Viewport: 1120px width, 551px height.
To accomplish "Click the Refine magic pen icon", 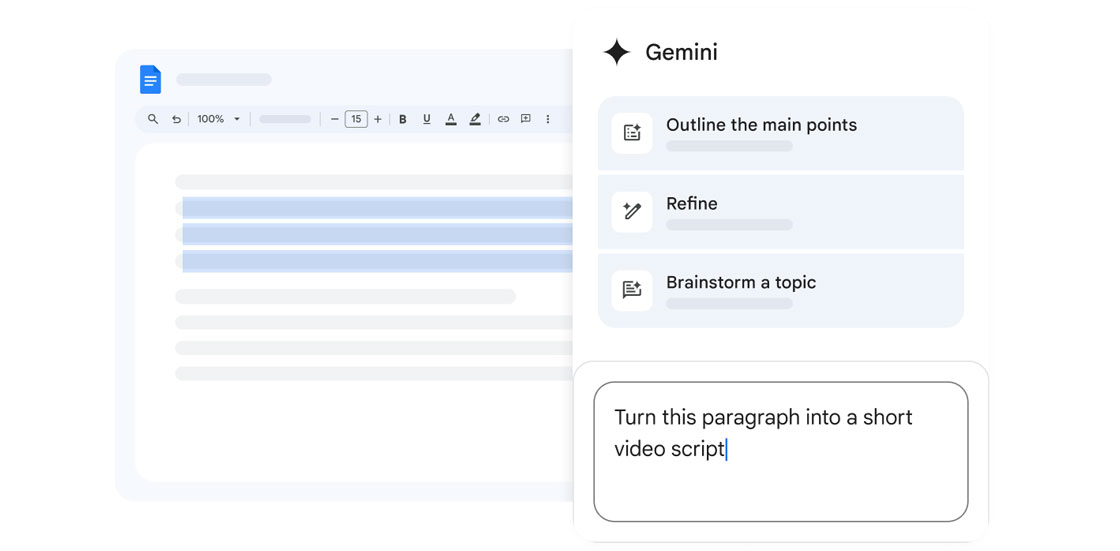I will (632, 212).
